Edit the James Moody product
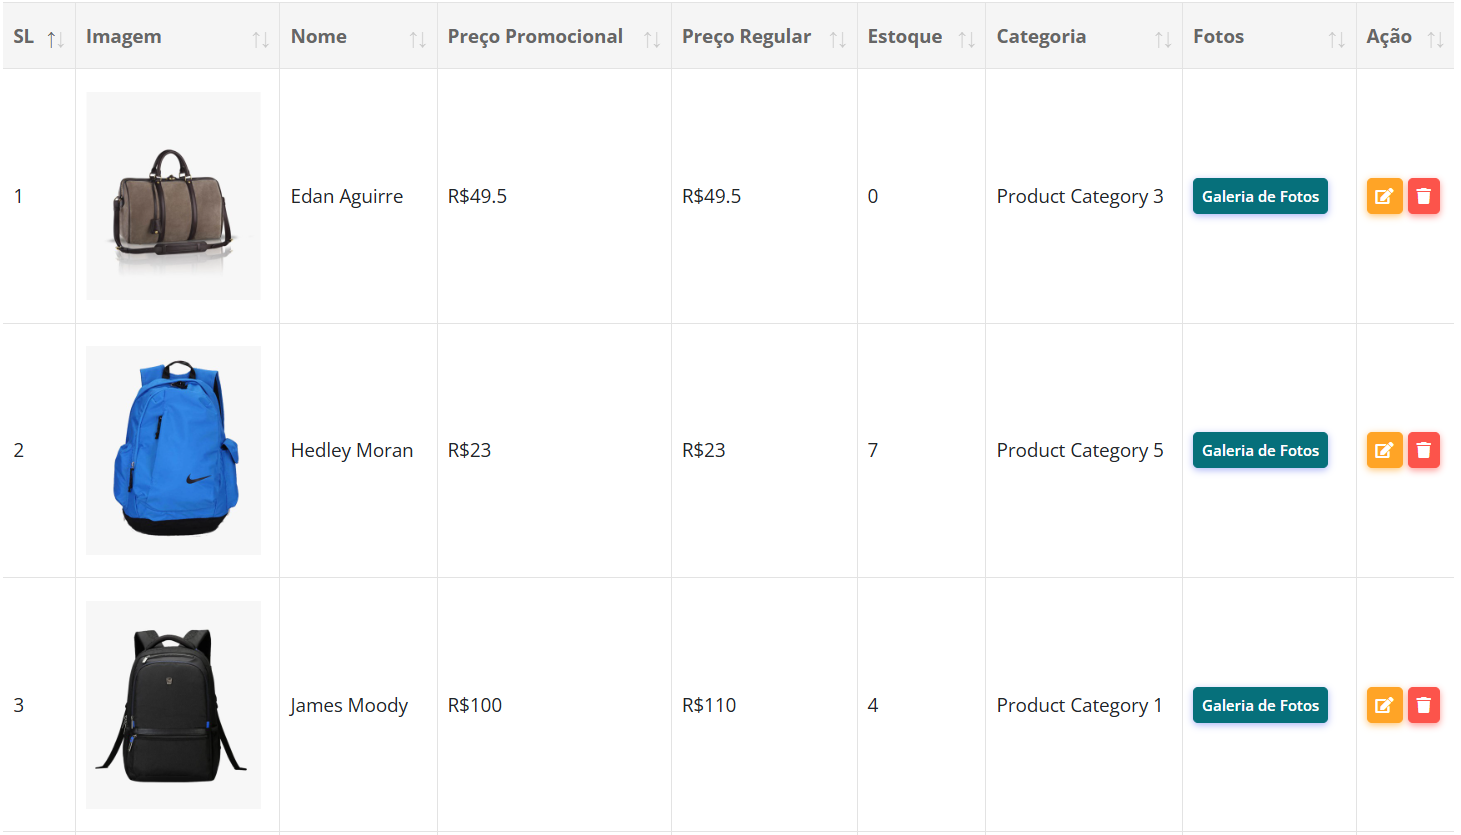1461x835 pixels. pyautogui.click(x=1384, y=705)
